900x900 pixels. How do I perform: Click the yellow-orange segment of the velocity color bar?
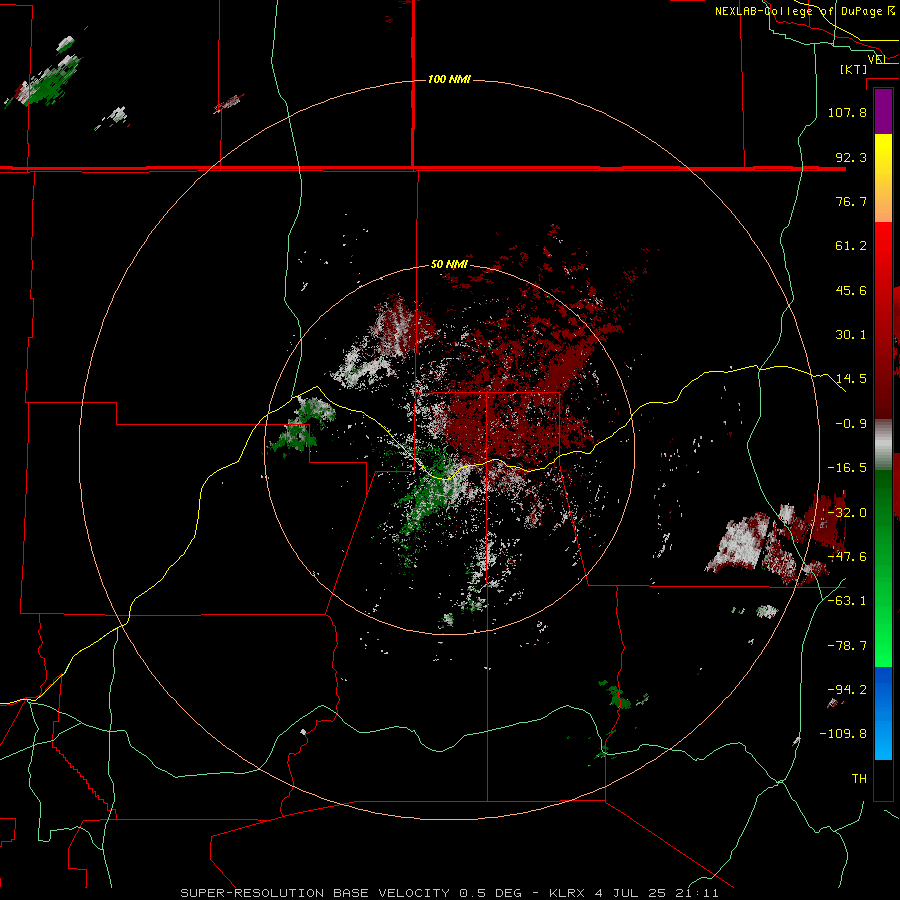tap(883, 178)
